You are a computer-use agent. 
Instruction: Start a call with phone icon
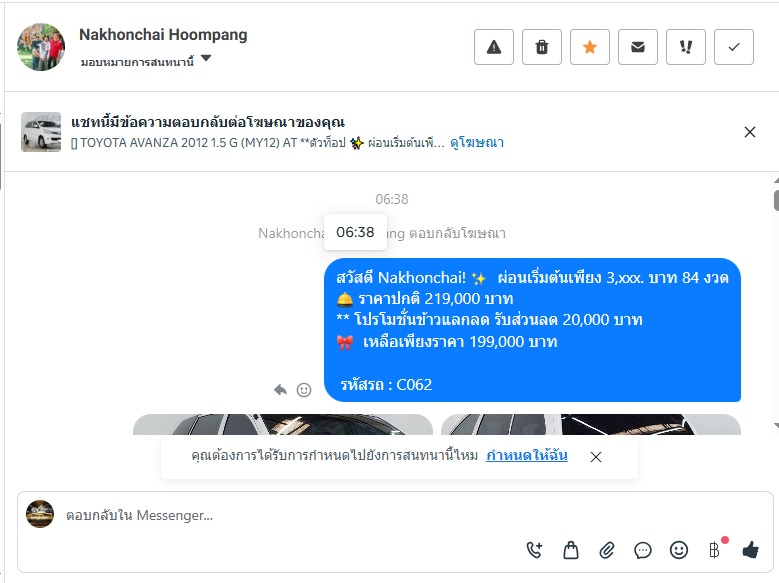[x=534, y=550]
